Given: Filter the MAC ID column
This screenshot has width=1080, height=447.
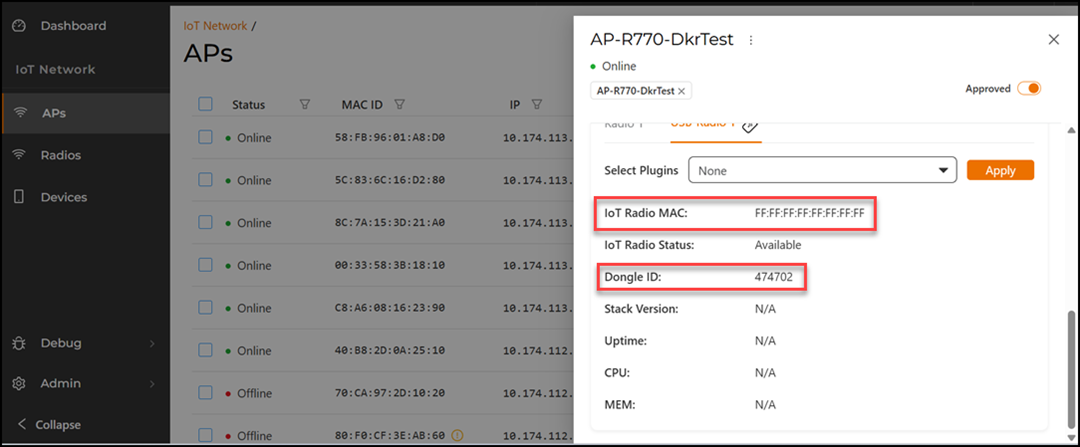Looking at the screenshot, I should (399, 105).
